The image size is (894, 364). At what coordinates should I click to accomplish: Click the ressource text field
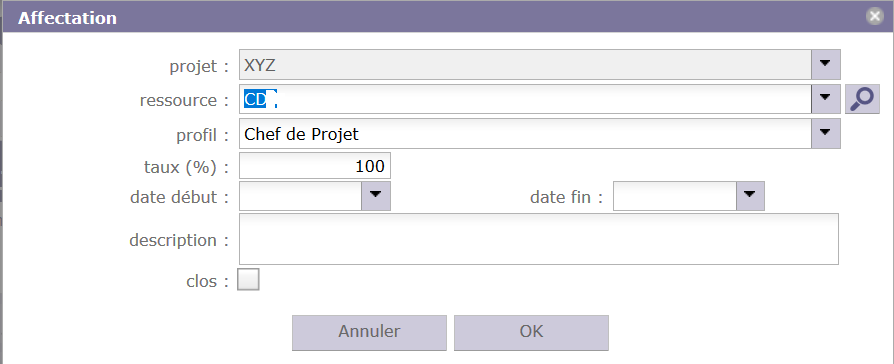(x=525, y=99)
